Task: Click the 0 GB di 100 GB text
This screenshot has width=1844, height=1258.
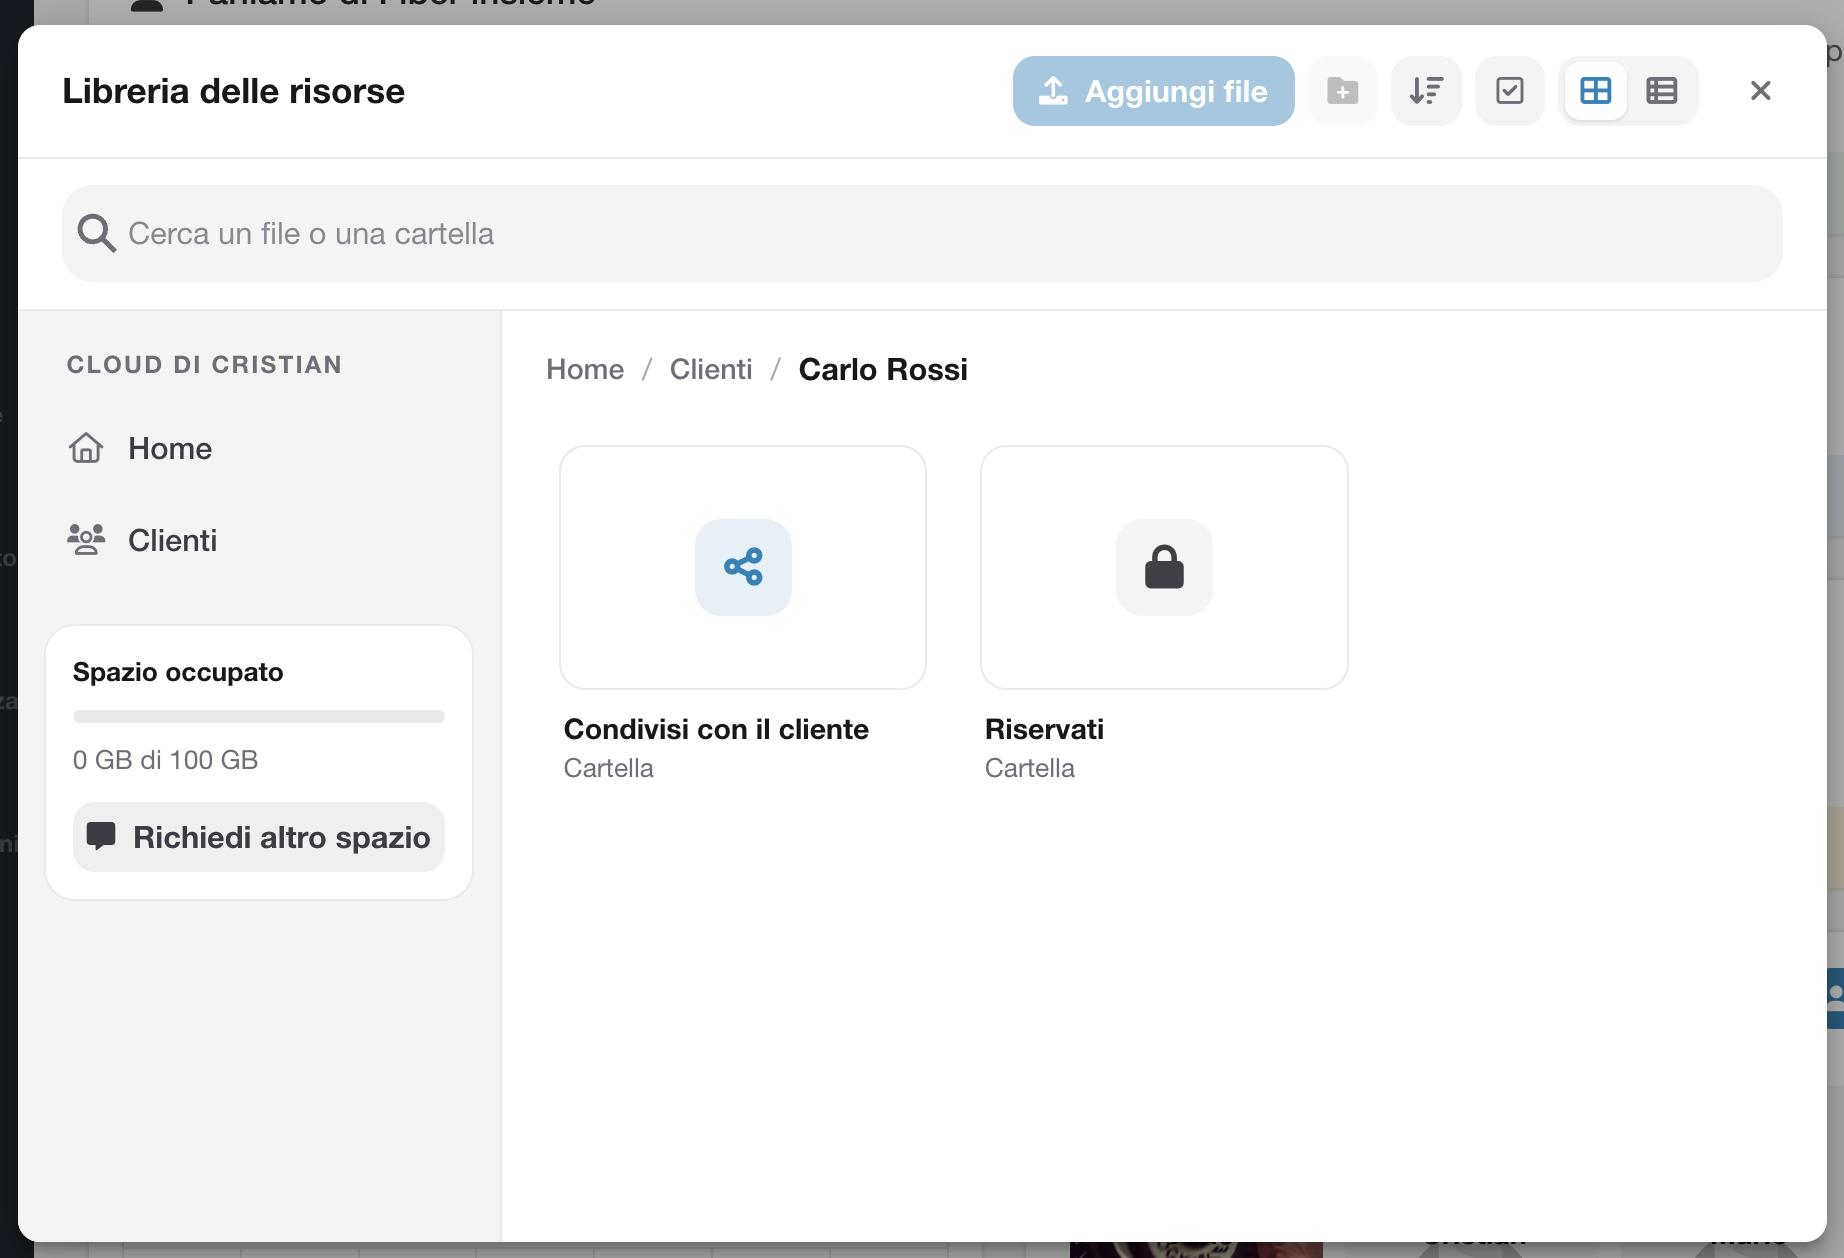Action: click(165, 760)
